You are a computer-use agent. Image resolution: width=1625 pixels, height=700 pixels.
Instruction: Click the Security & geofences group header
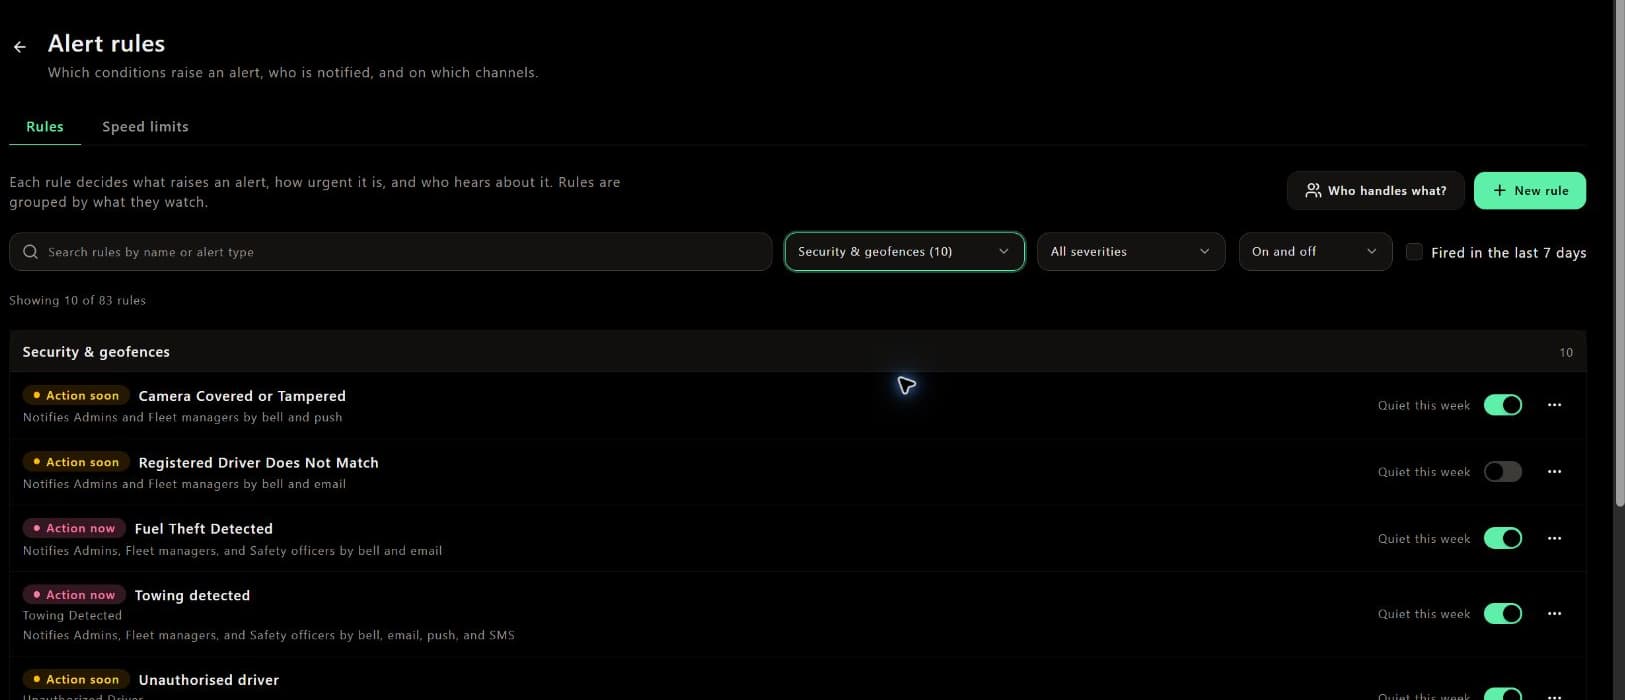[x=797, y=352]
